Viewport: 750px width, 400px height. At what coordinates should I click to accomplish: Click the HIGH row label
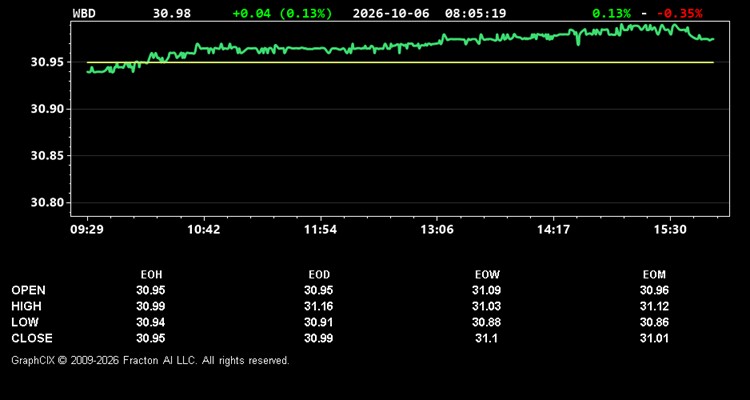pos(26,306)
